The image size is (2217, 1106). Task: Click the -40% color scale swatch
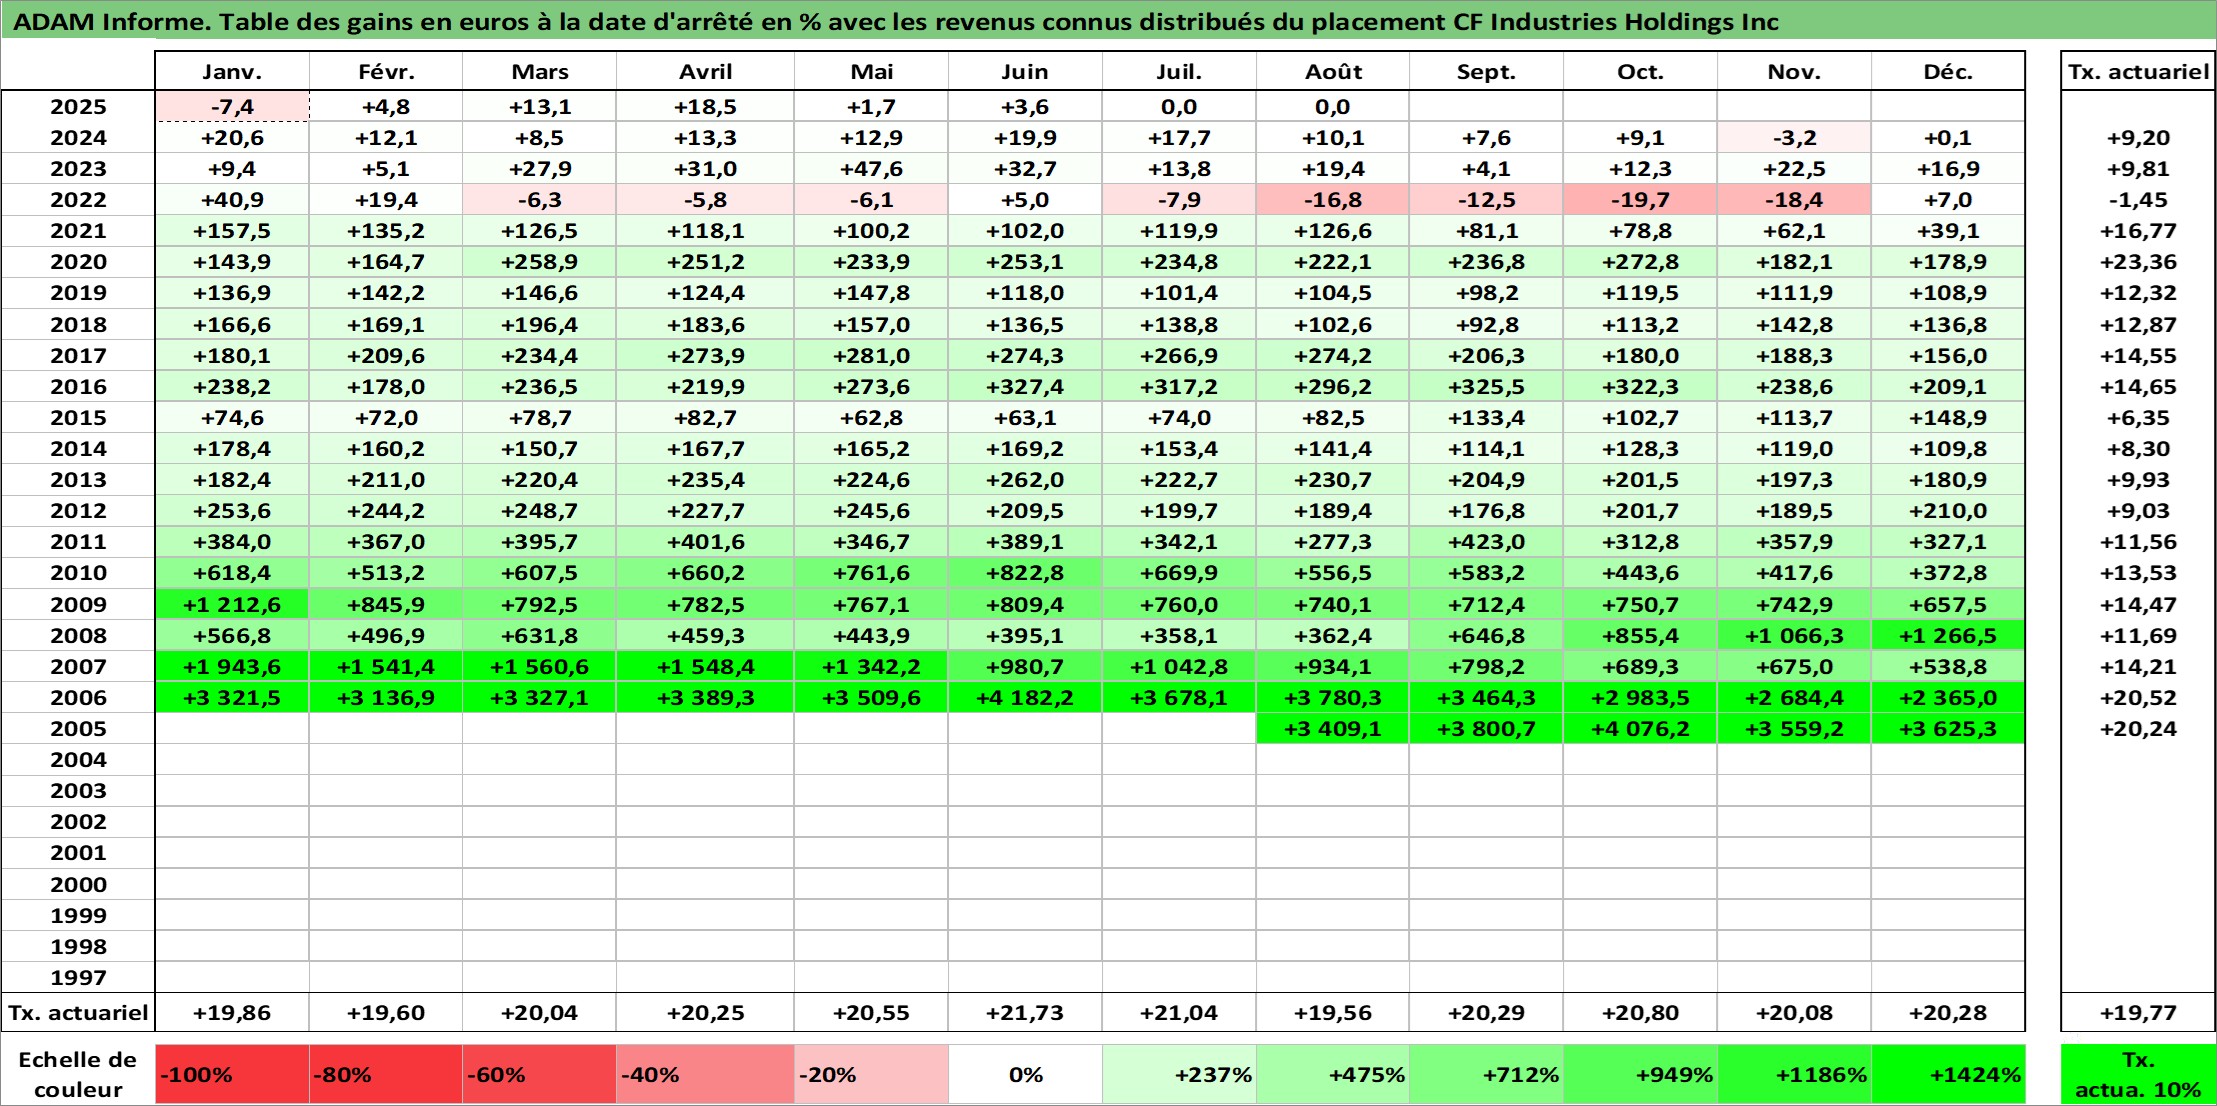click(705, 1075)
